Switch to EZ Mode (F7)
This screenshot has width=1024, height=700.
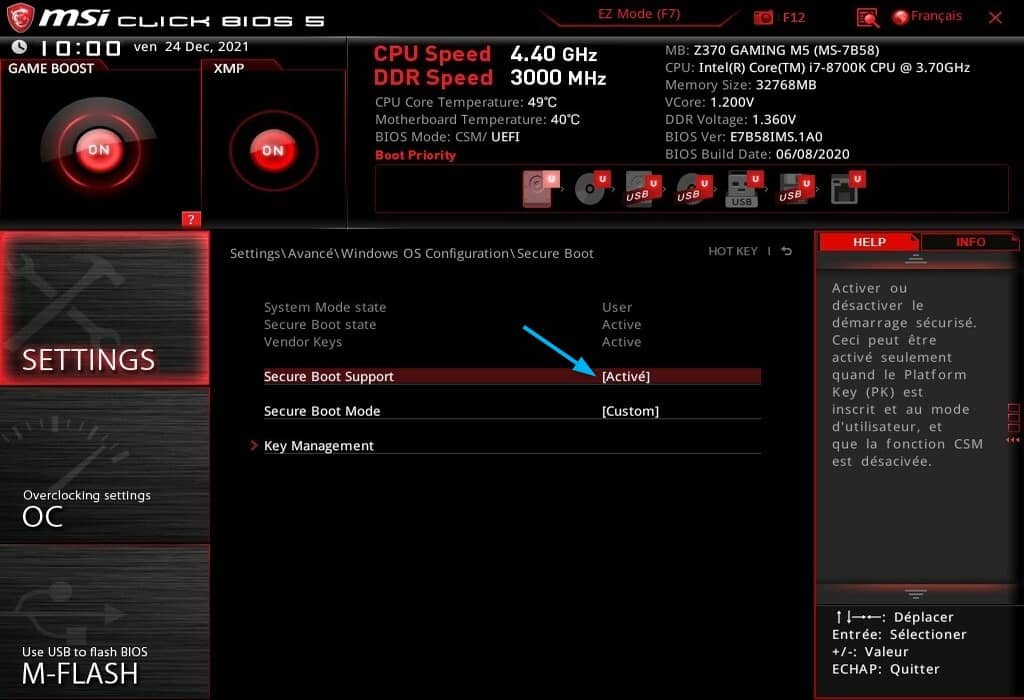click(639, 14)
